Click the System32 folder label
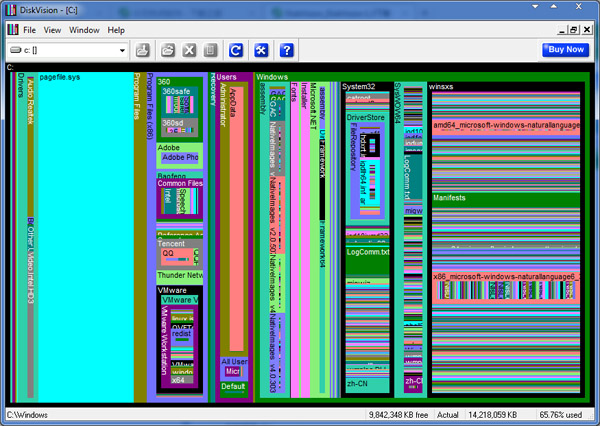This screenshot has width=600, height=426. [360, 87]
